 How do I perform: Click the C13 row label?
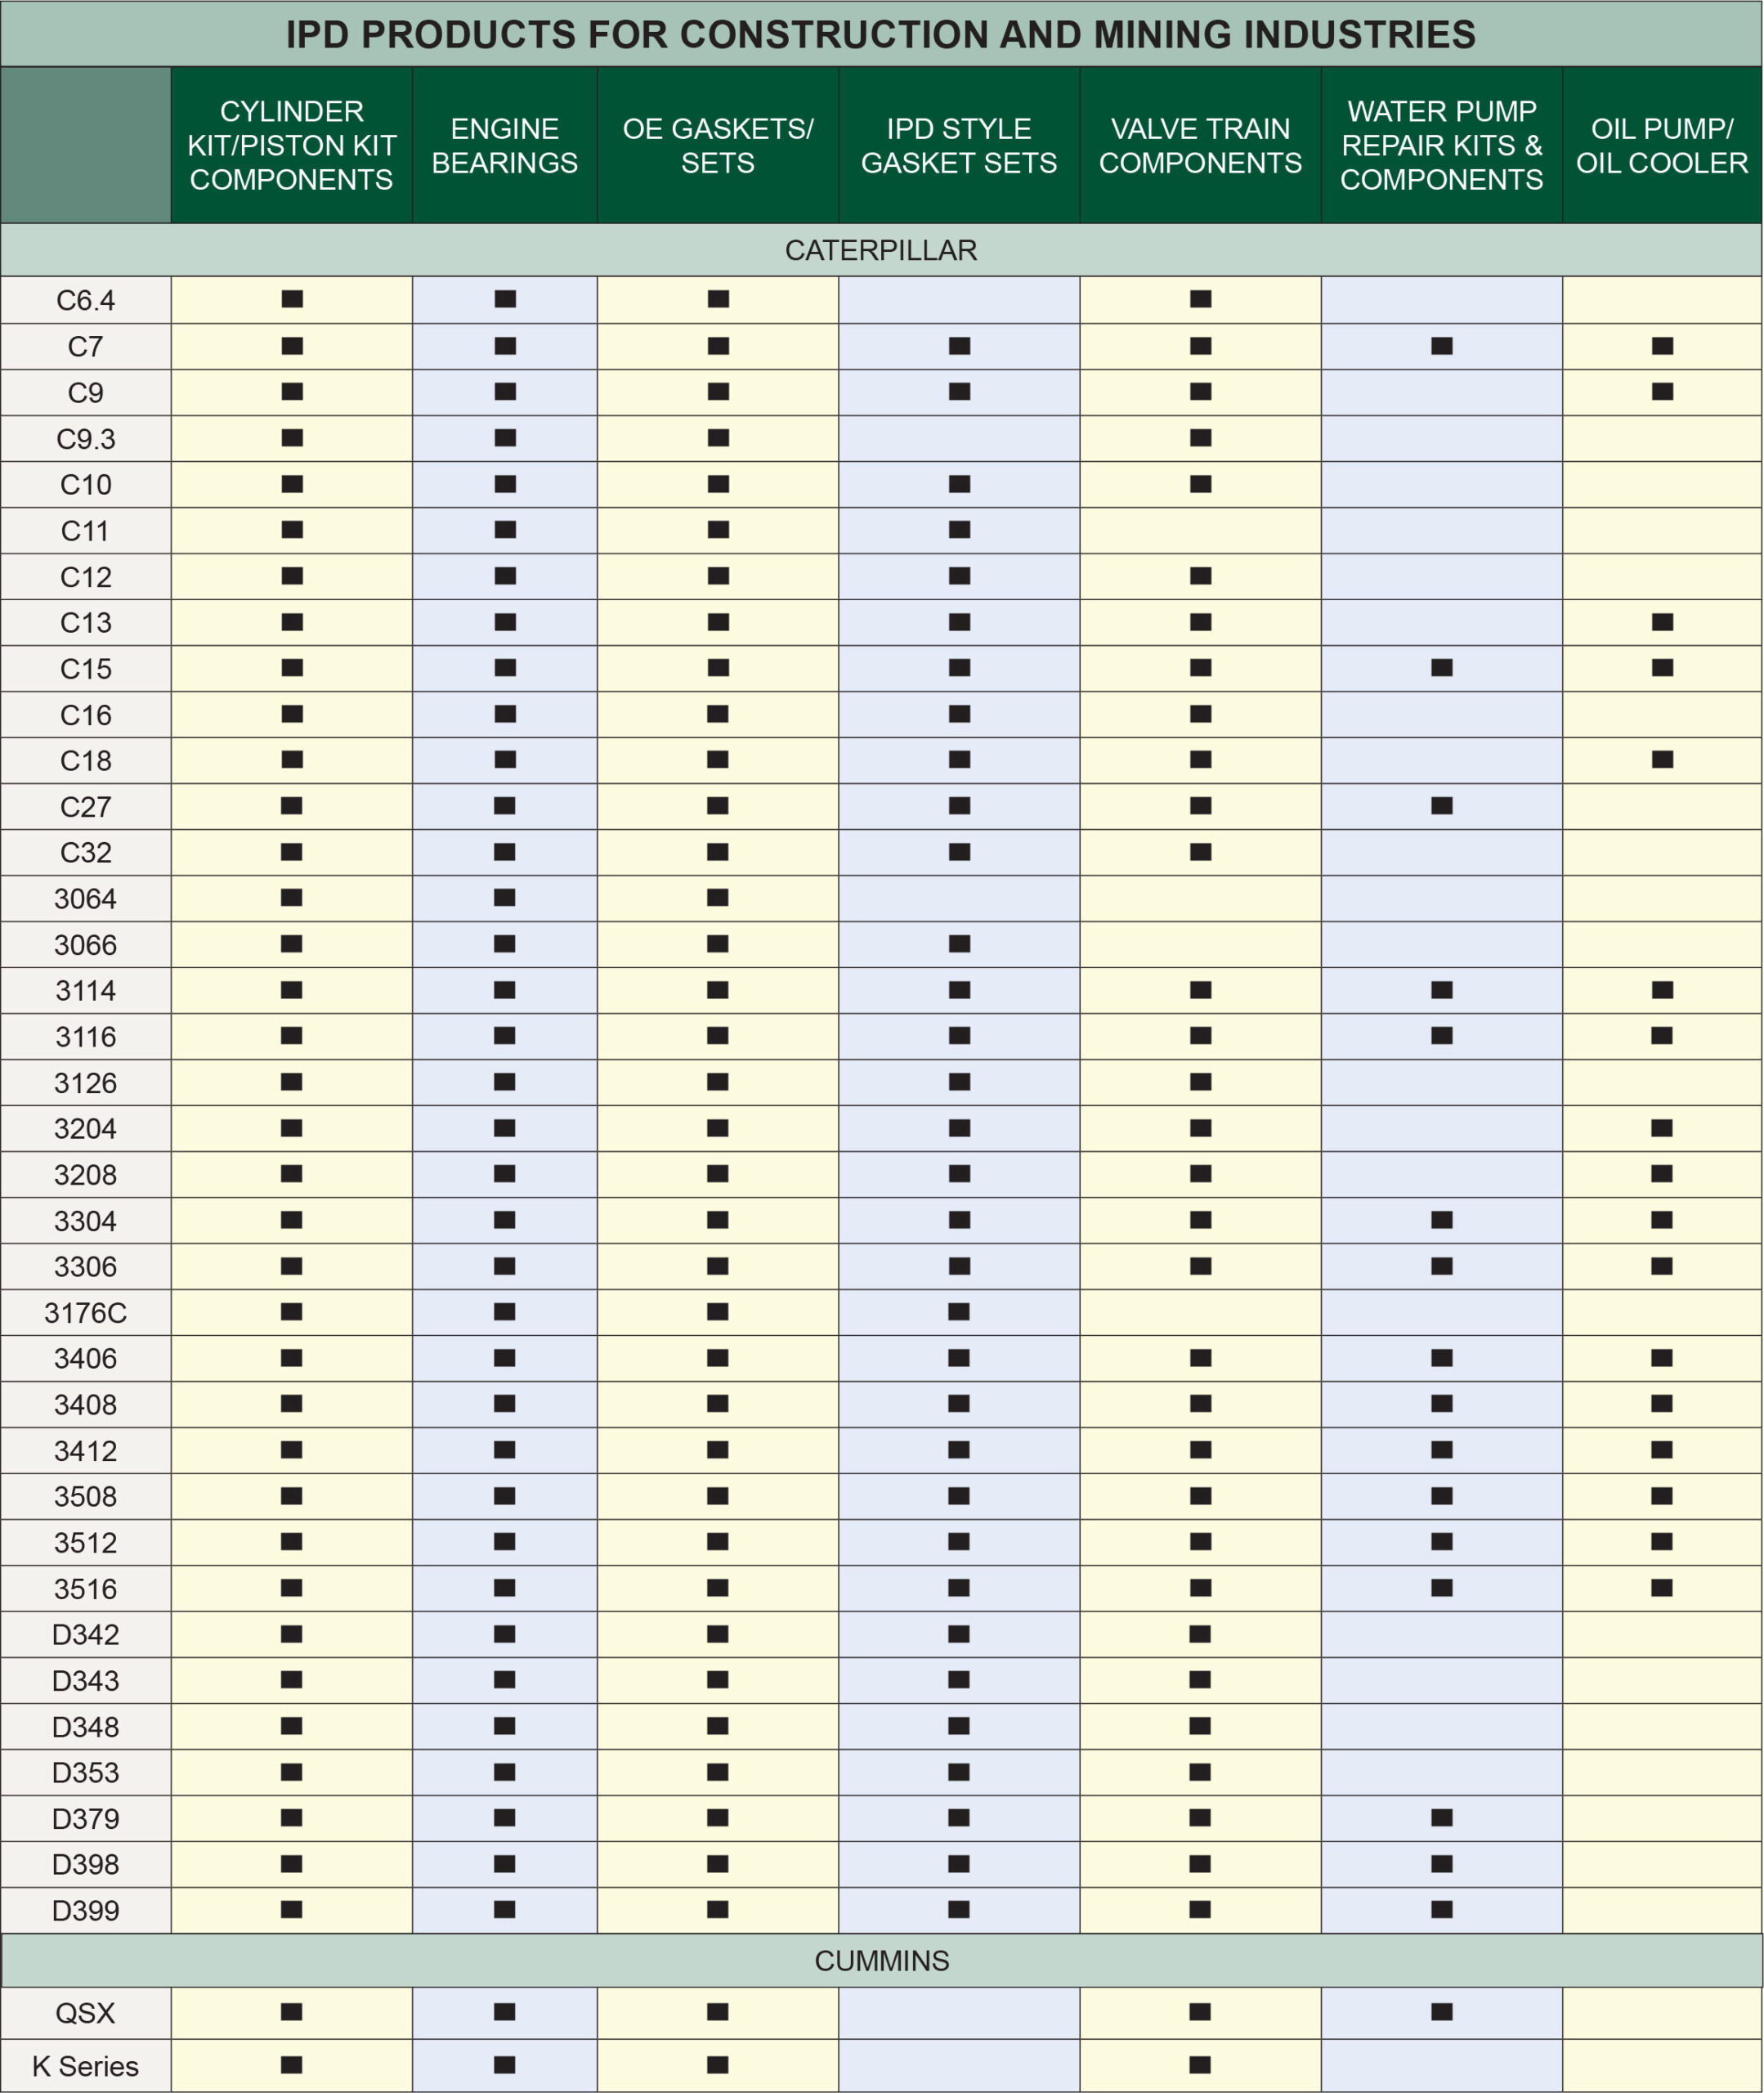pyautogui.click(x=86, y=622)
